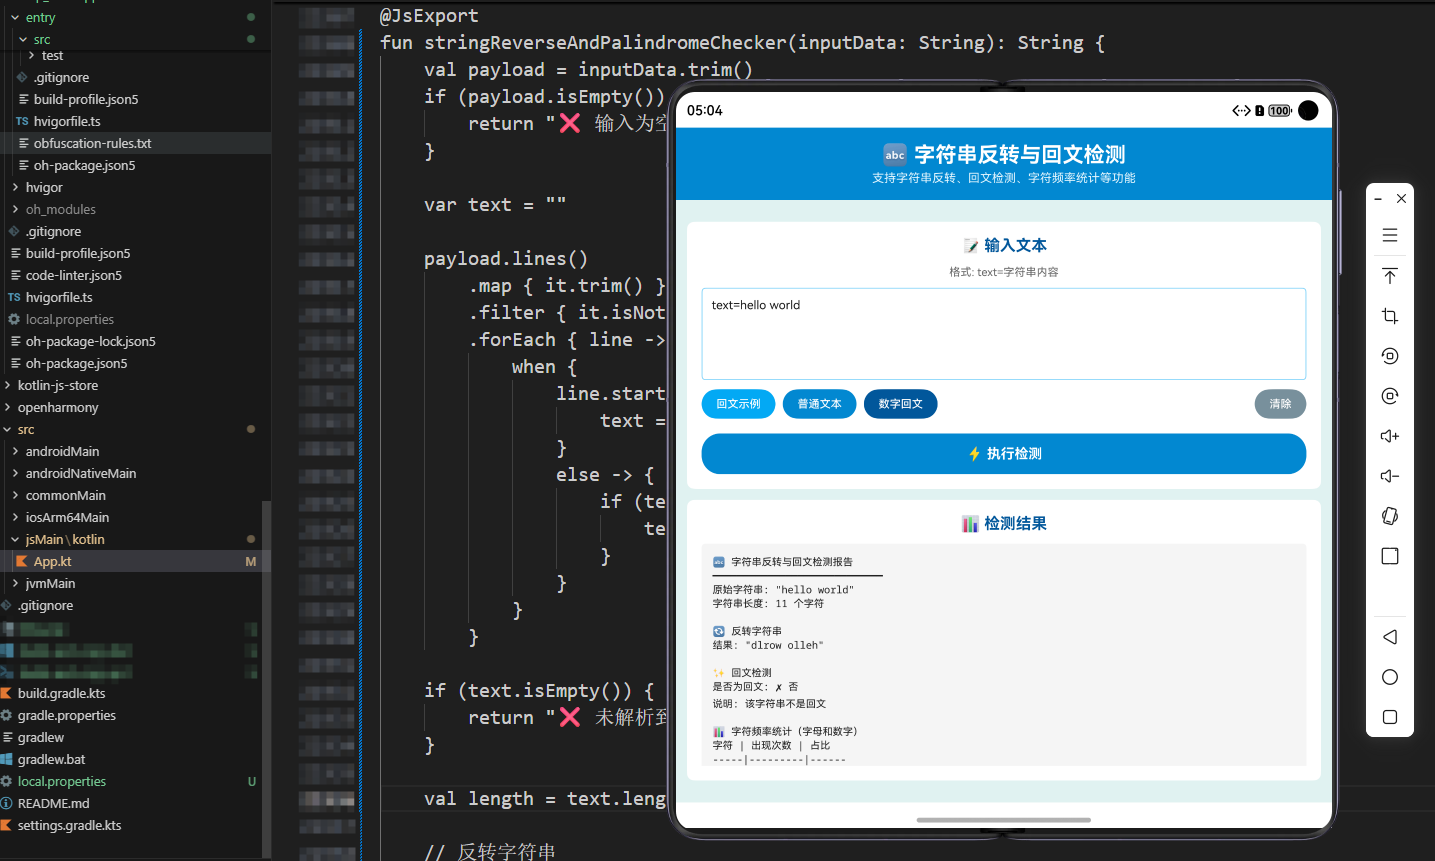Tap the emulator Back triangle button
This screenshot has width=1435, height=861.
(1390, 637)
